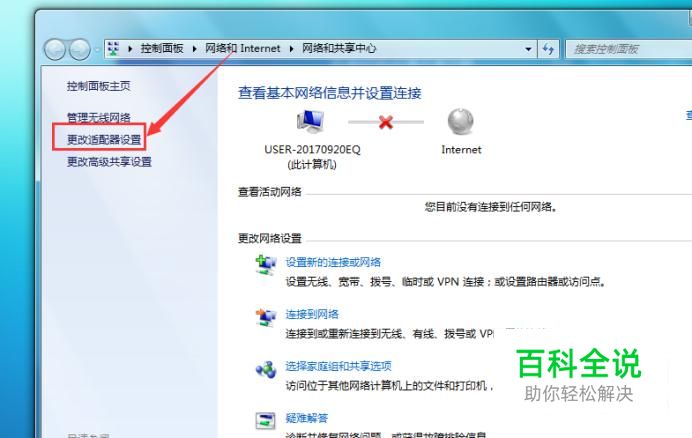Viewport: 692px width, 438px height.
Task: Click the icon next to 设置新的连接或网络
Action: tap(266, 265)
